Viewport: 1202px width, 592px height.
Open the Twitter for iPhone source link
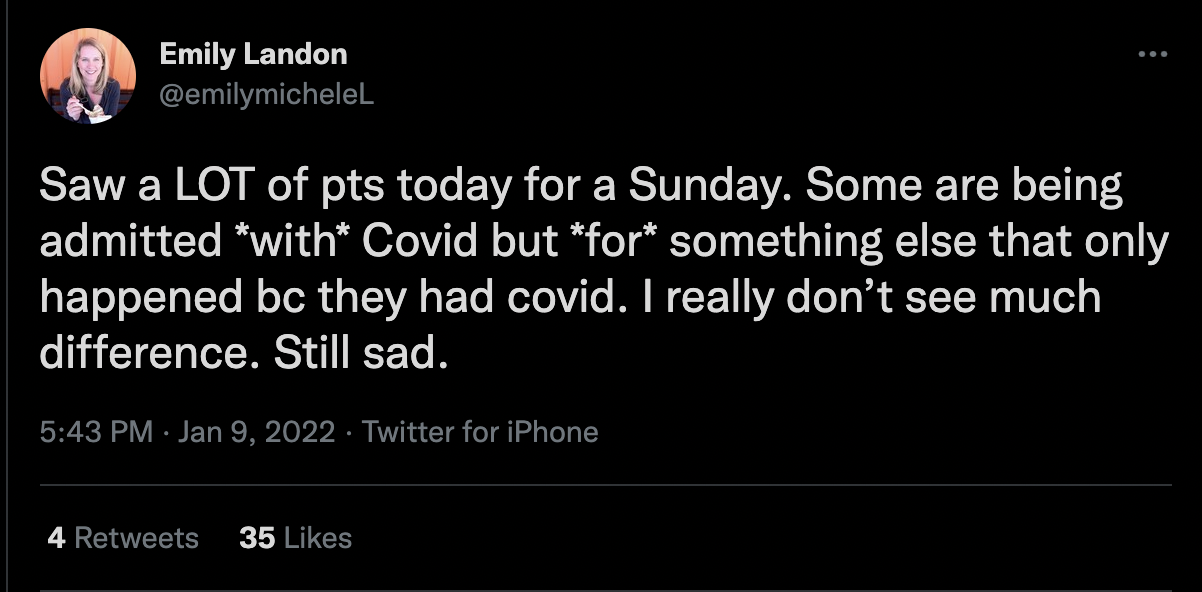click(480, 432)
